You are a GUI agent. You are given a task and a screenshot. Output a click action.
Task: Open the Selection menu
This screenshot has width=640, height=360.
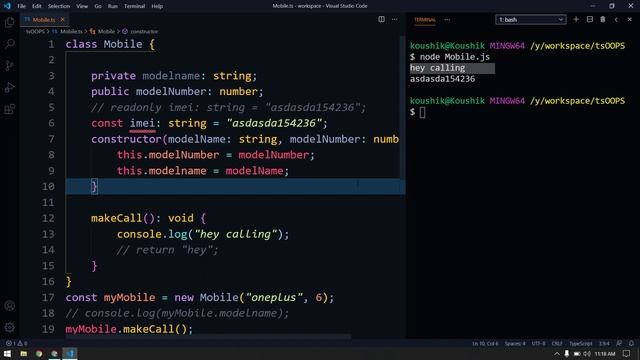(59, 6)
